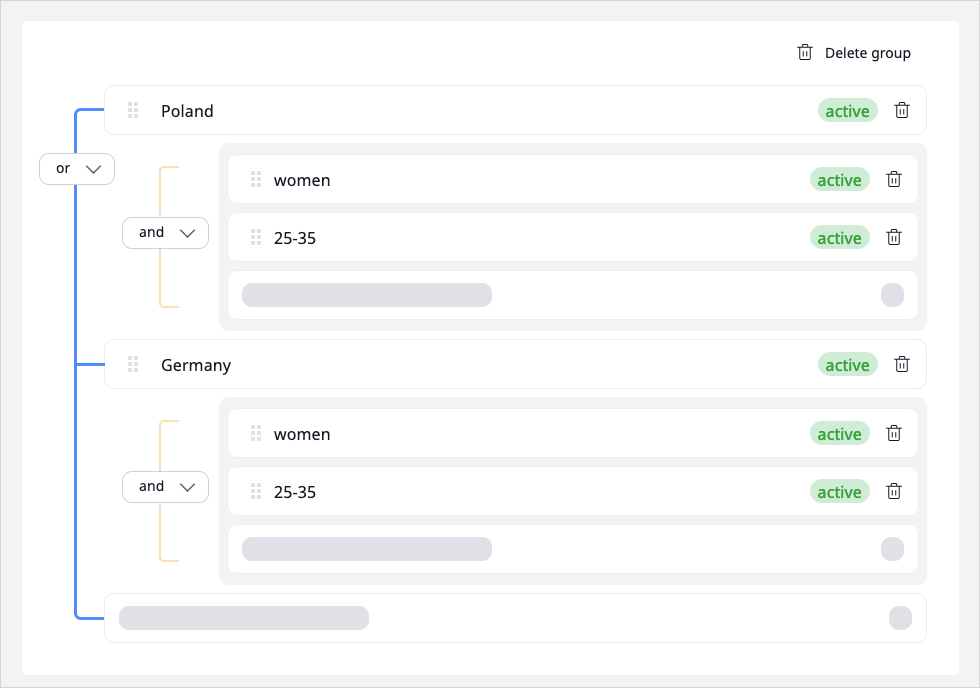This screenshot has width=980, height=688.
Task: Toggle the active badge on the Germany row
Action: coord(847,365)
